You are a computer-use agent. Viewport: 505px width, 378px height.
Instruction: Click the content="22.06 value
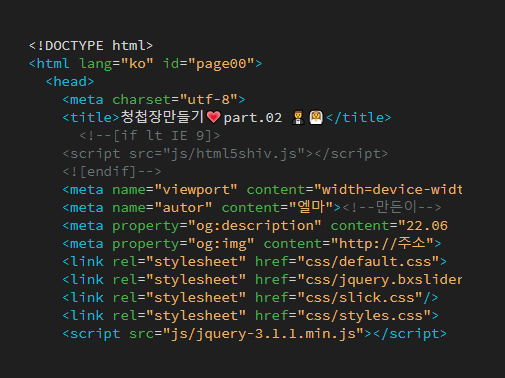pos(389,226)
